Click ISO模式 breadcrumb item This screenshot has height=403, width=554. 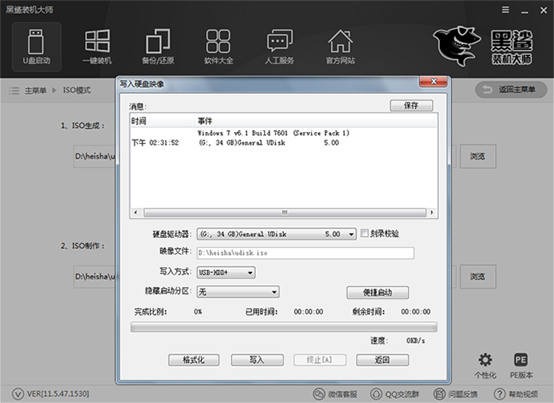click(x=77, y=90)
